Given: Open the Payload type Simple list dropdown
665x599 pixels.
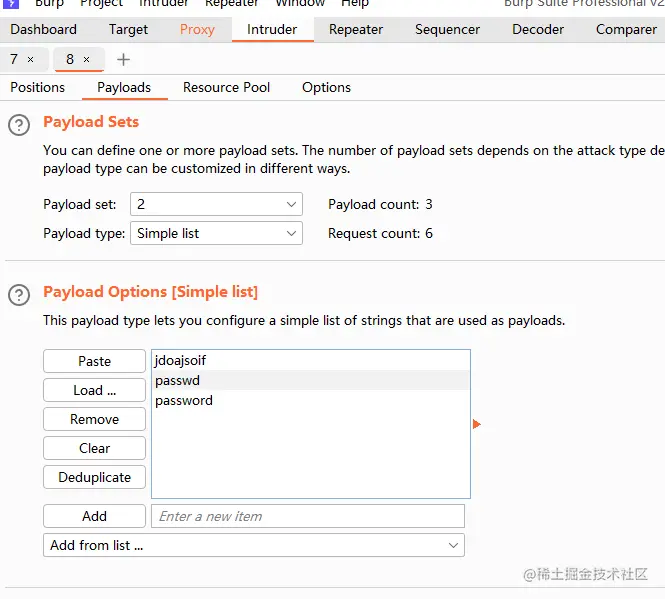Looking at the screenshot, I should 216,233.
